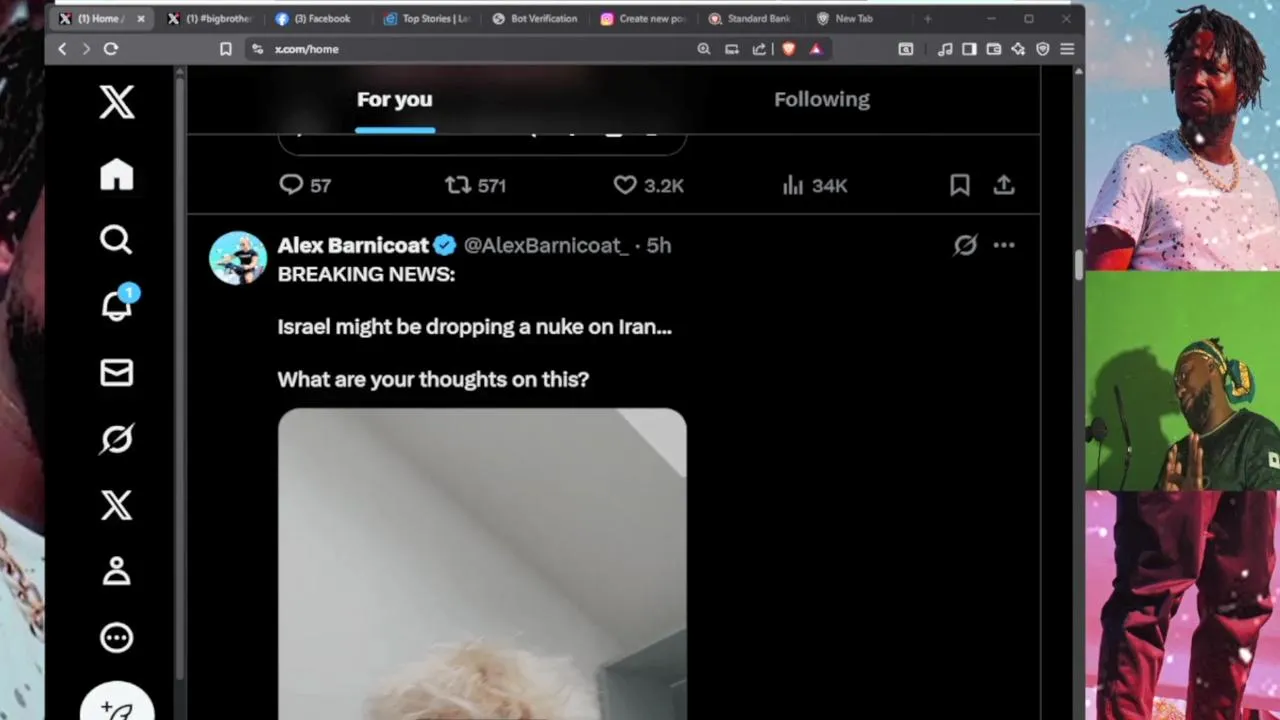Open More circle menu in sidebar

(x=116, y=637)
